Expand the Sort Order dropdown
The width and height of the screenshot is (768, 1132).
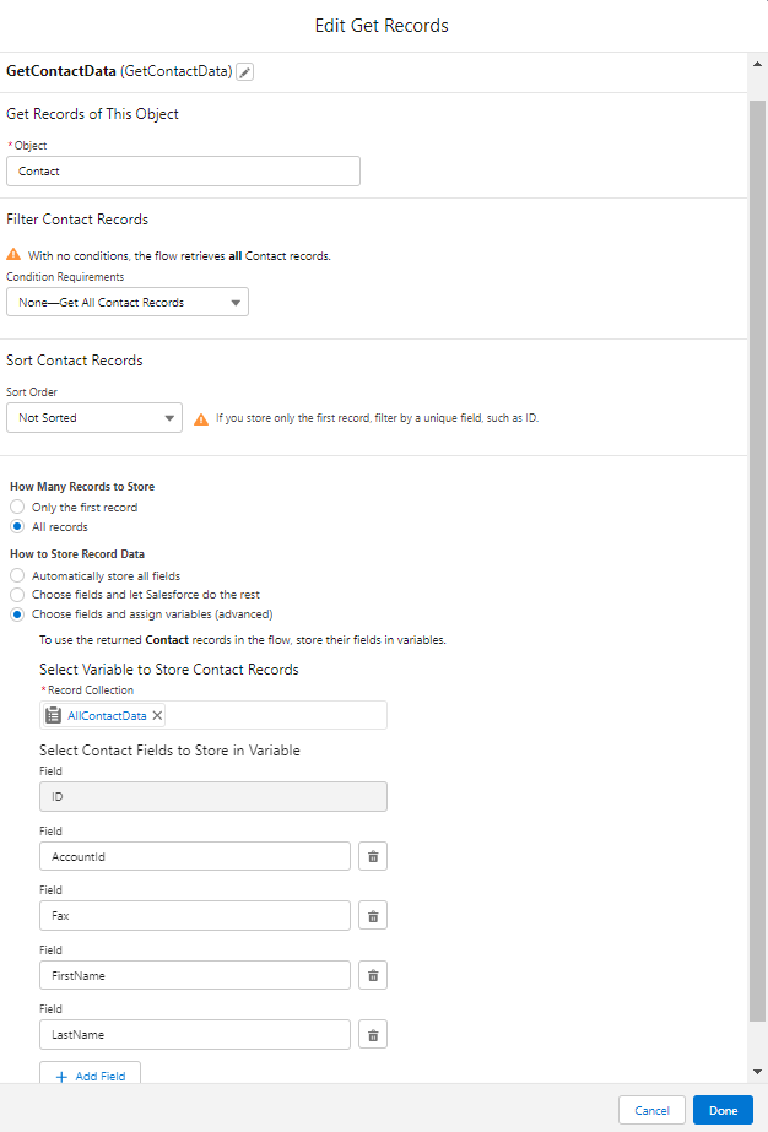(x=94, y=418)
